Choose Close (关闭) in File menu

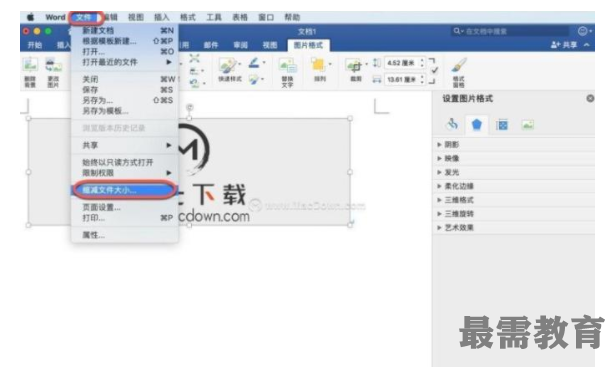125,79
